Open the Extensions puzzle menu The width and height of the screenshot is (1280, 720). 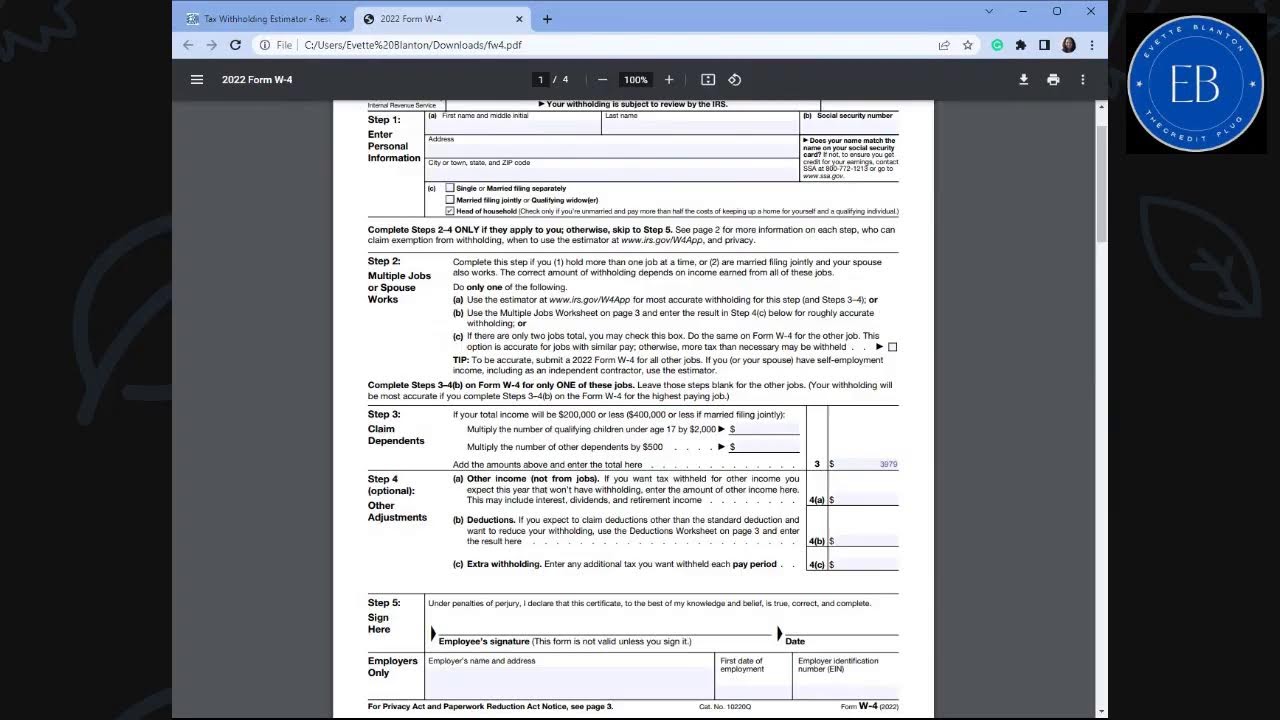pyautogui.click(x=1020, y=45)
